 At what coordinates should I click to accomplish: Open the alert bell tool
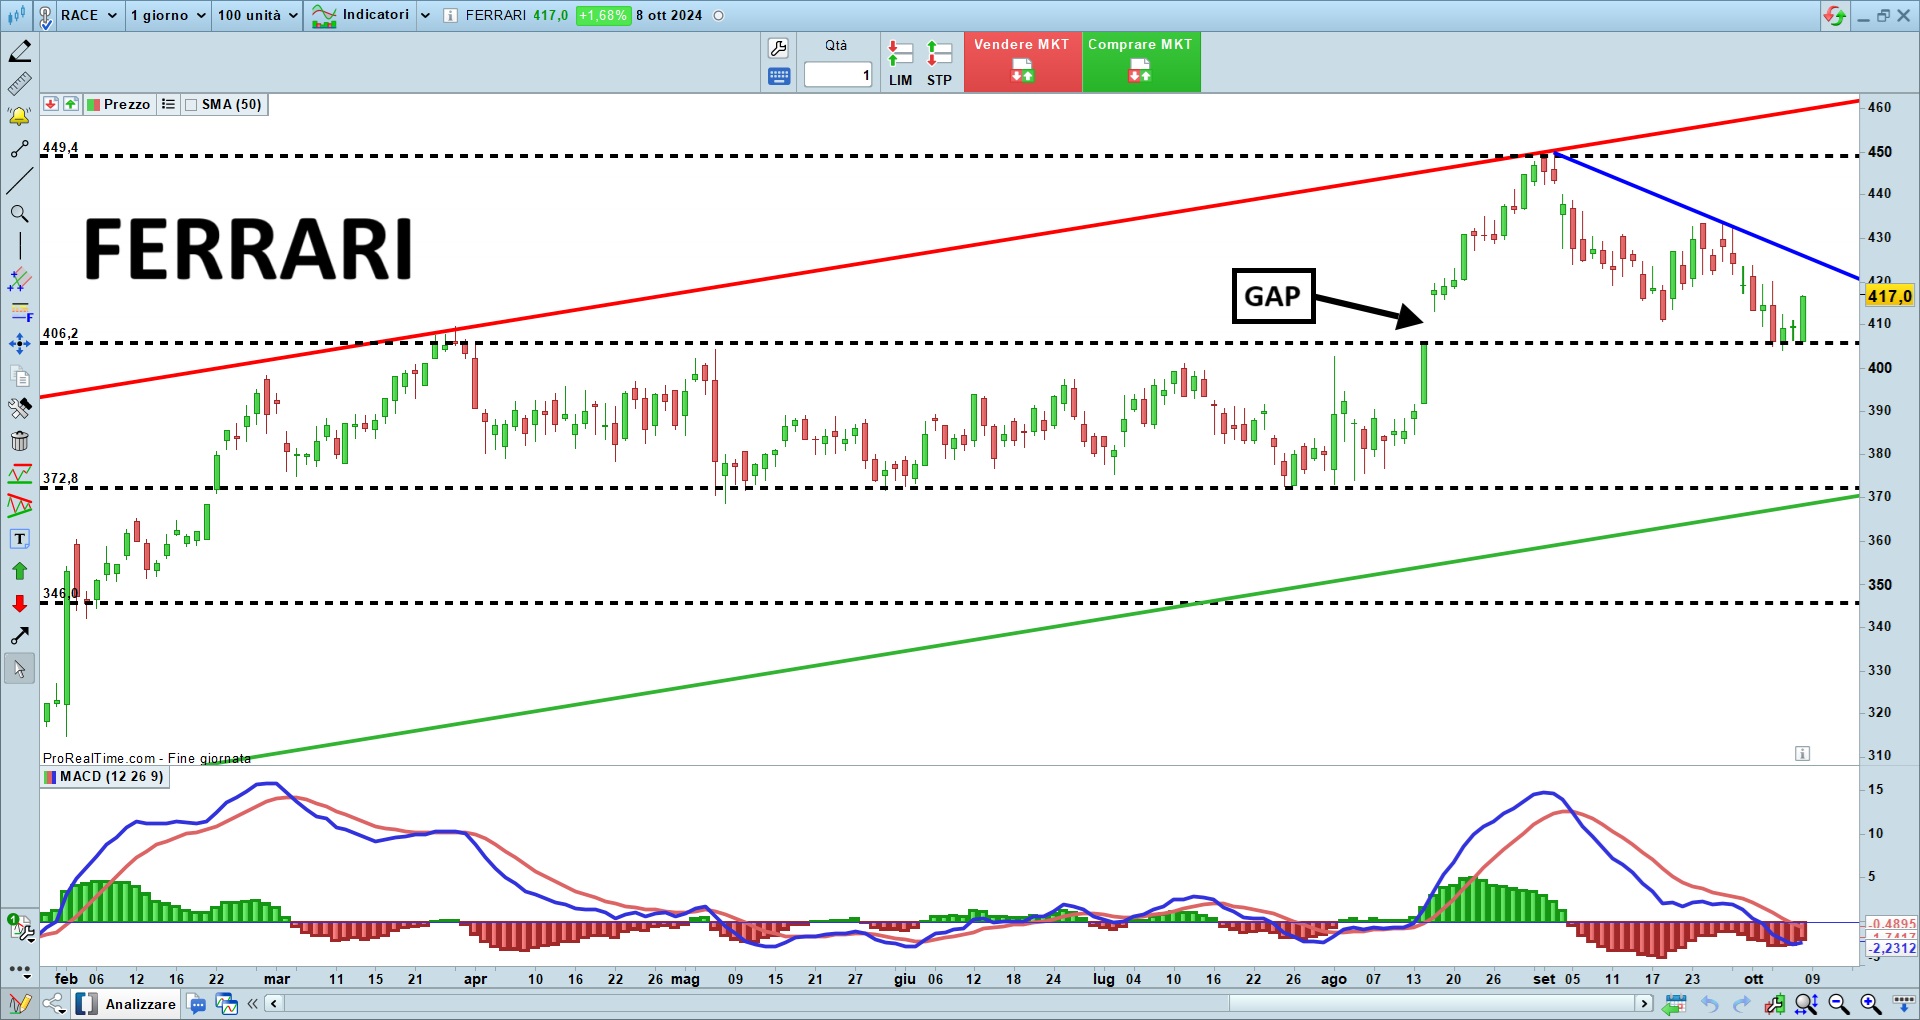(x=20, y=116)
